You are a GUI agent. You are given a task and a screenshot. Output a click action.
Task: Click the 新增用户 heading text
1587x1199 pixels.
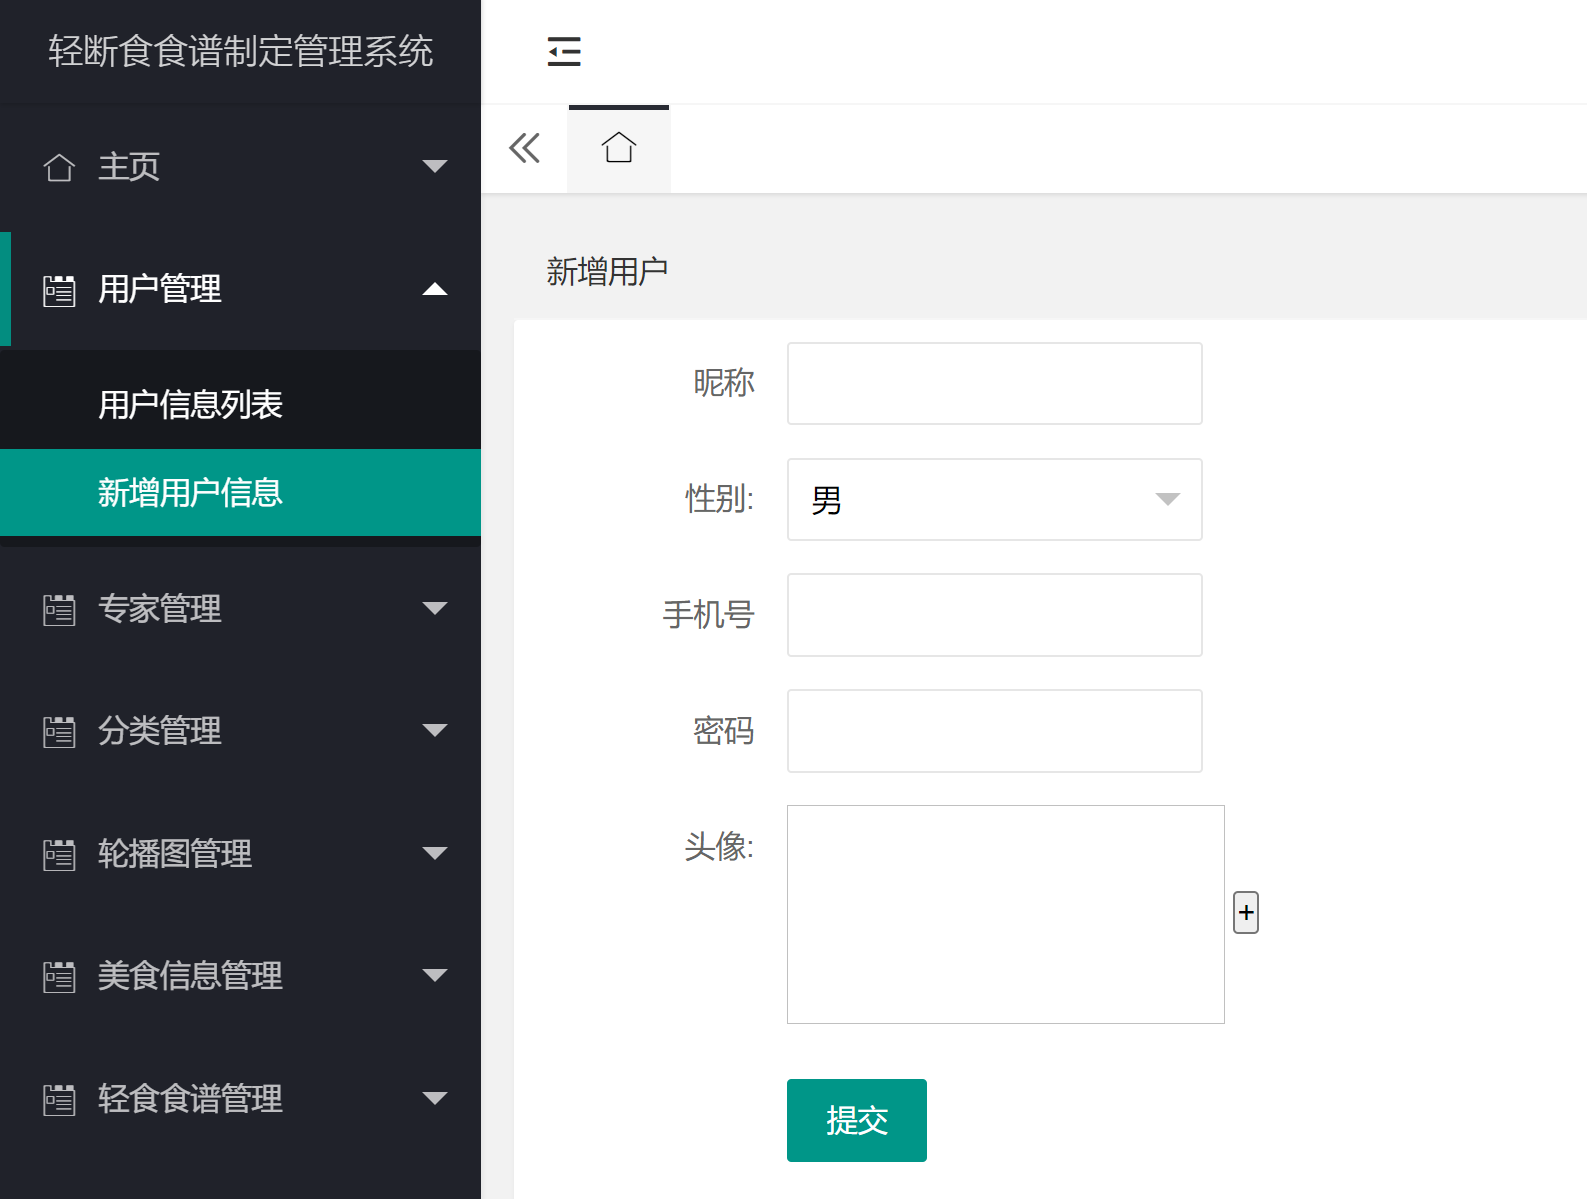click(x=607, y=271)
